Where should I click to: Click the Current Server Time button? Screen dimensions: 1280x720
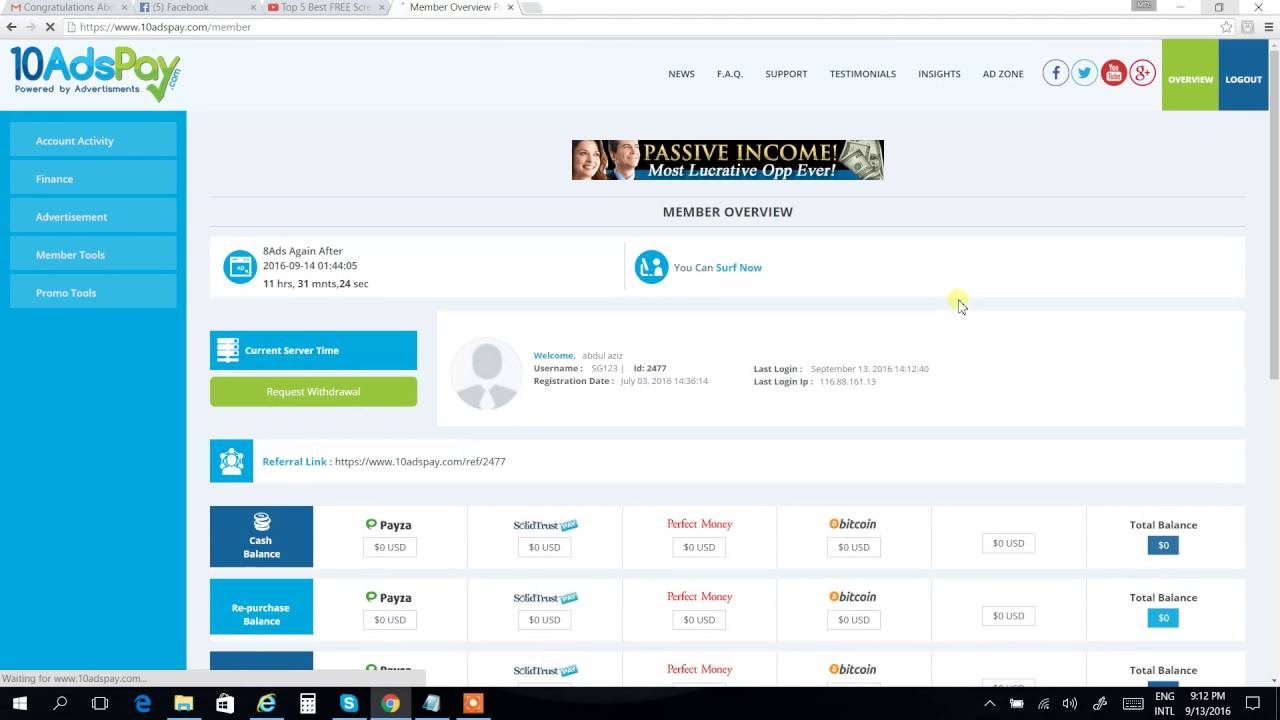313,350
